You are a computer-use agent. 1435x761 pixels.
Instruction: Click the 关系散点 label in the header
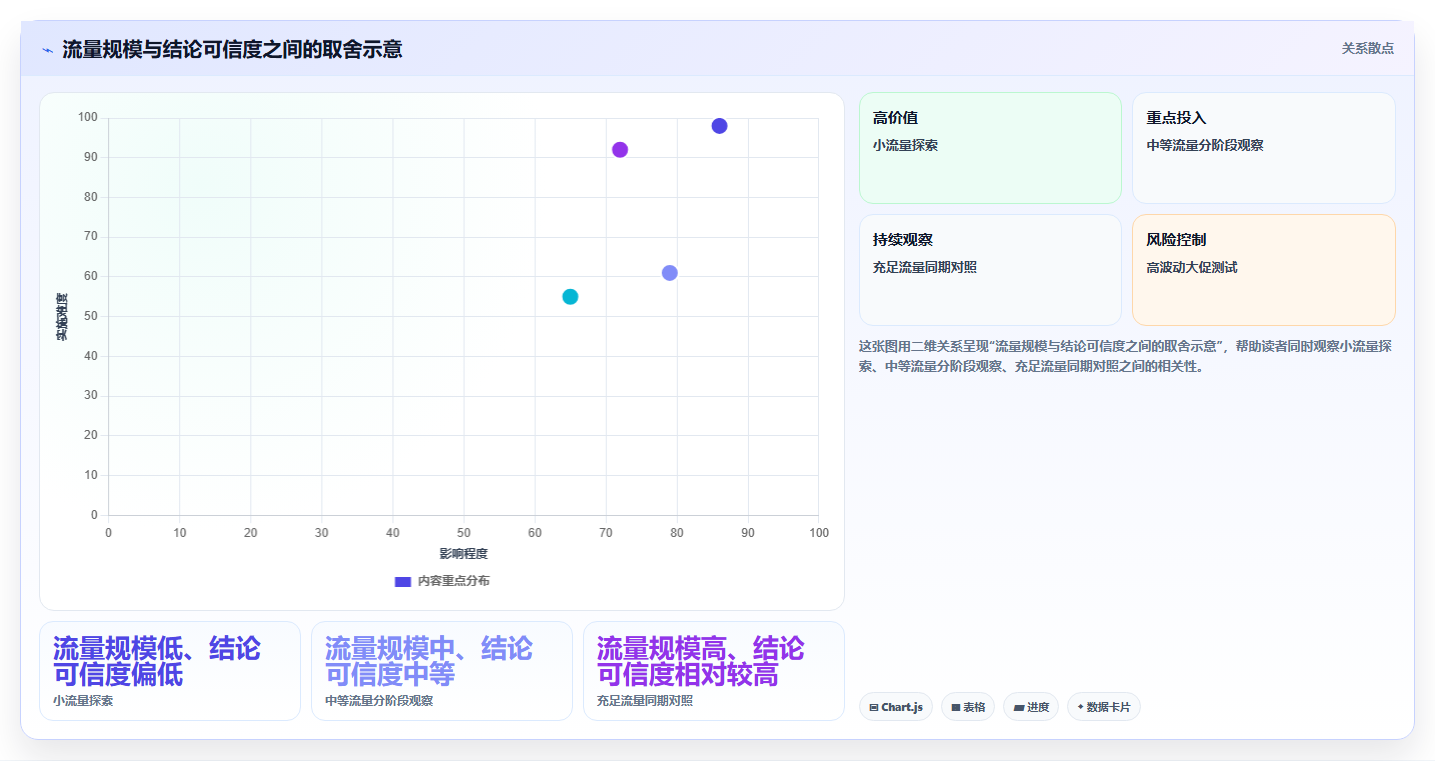tap(1368, 48)
